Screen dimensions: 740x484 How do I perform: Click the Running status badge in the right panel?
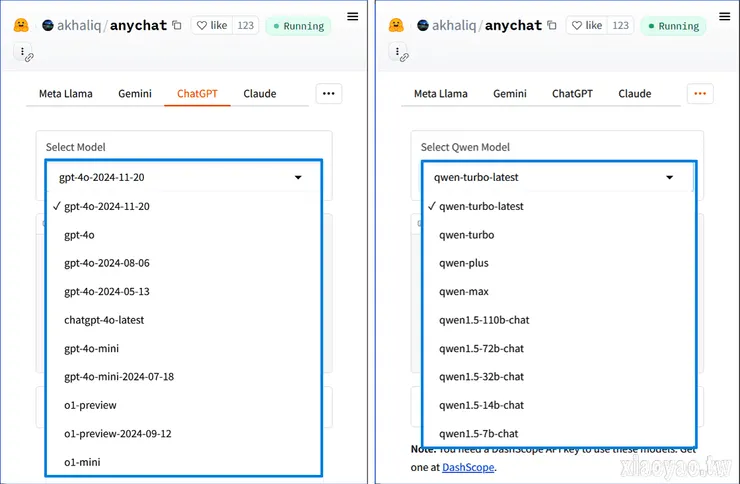(x=673, y=26)
